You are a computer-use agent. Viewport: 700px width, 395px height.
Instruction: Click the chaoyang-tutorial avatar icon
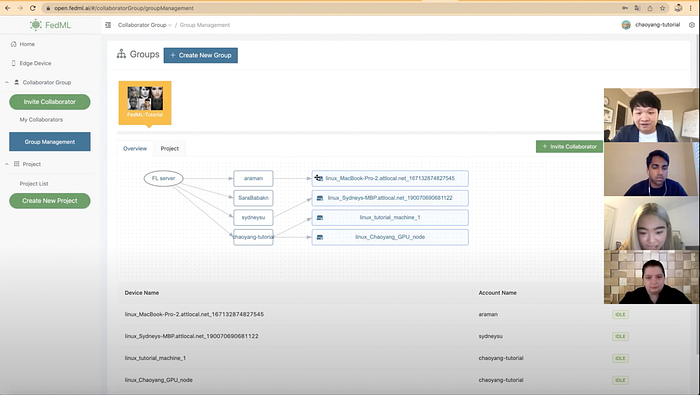(x=626, y=25)
